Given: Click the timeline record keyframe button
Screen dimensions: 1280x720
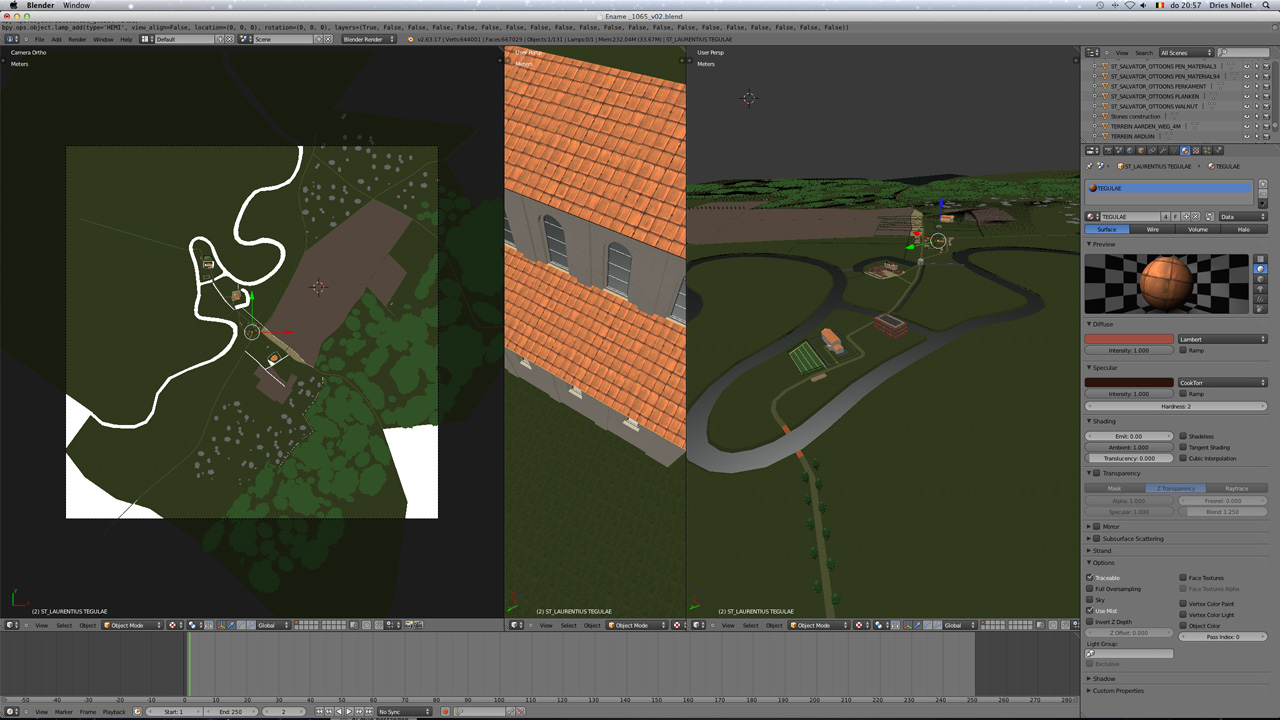Looking at the screenshot, I should (x=447, y=712).
